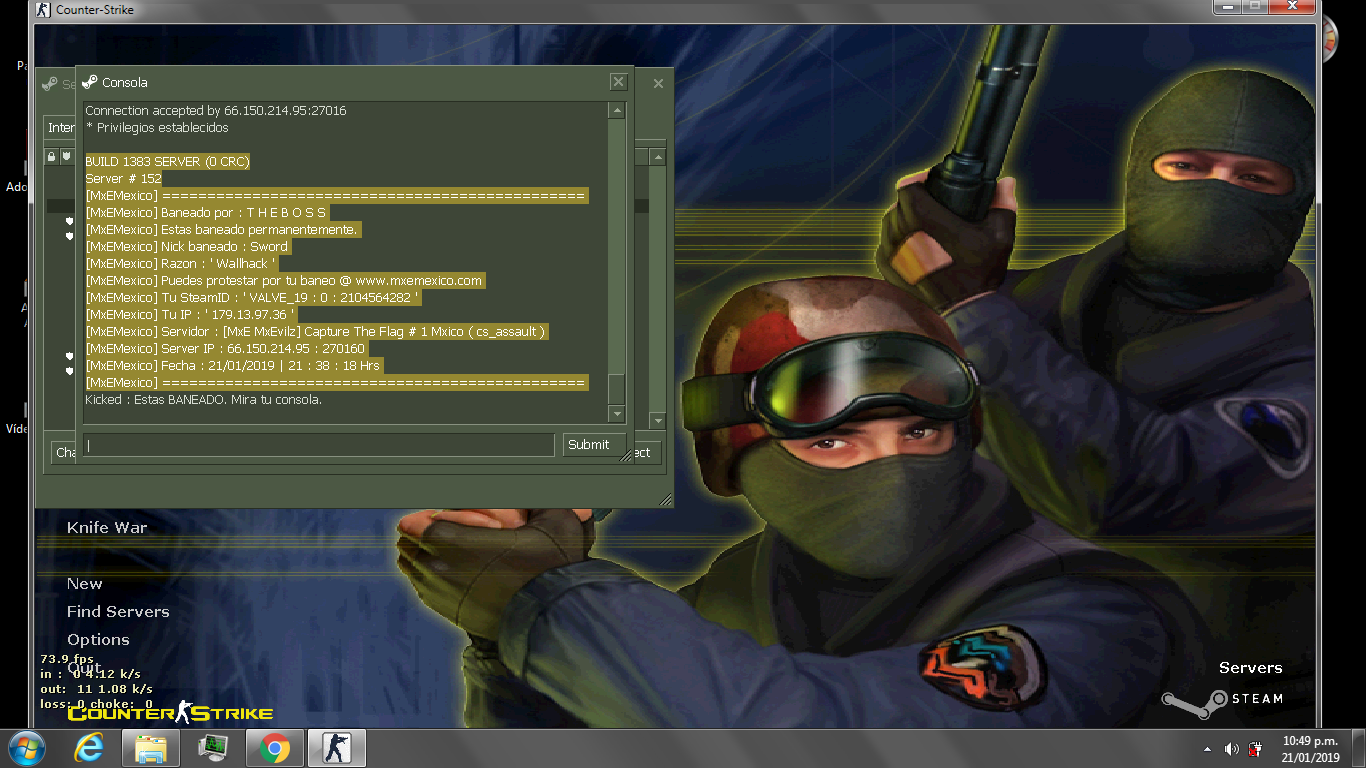Viewport: 1366px width, 768px height.
Task: Click the '* Privilegios establecidos' line
Action: coord(157,128)
